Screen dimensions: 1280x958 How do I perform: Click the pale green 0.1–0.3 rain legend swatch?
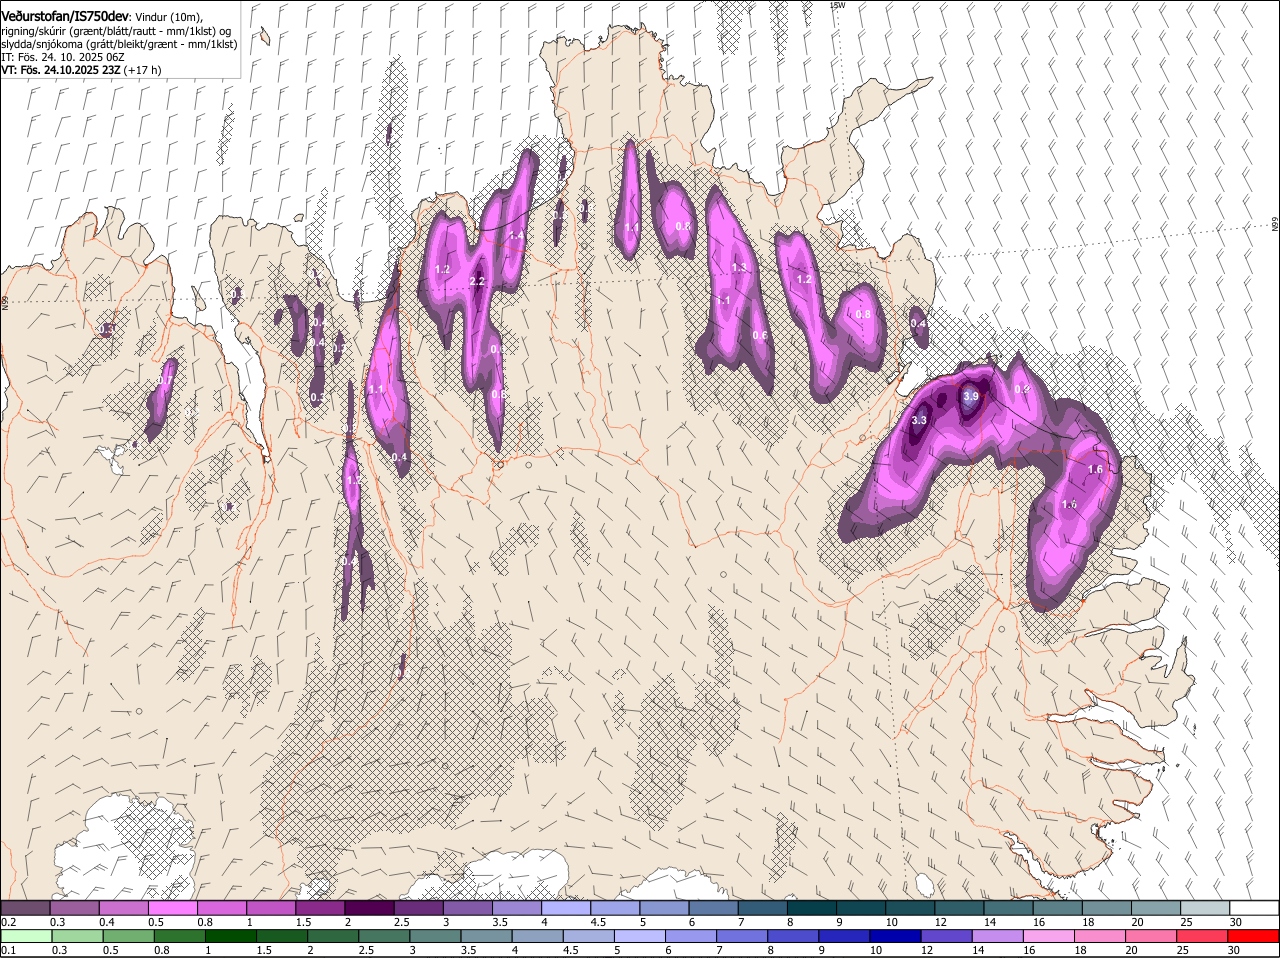click(26, 936)
